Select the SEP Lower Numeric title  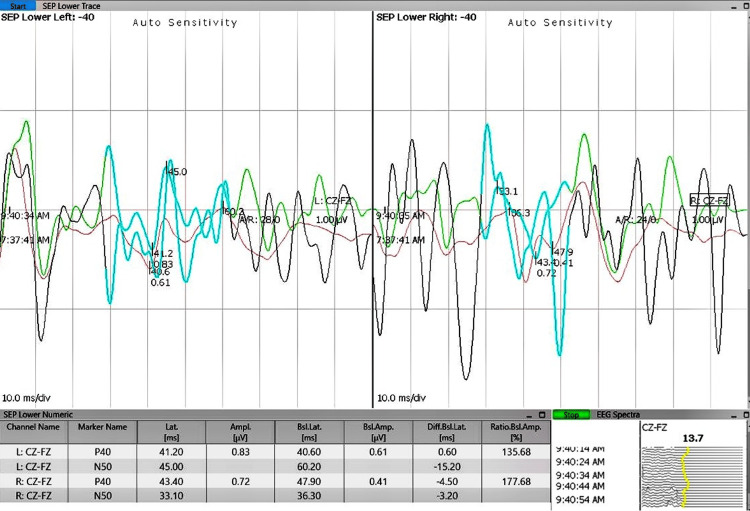click(38, 415)
